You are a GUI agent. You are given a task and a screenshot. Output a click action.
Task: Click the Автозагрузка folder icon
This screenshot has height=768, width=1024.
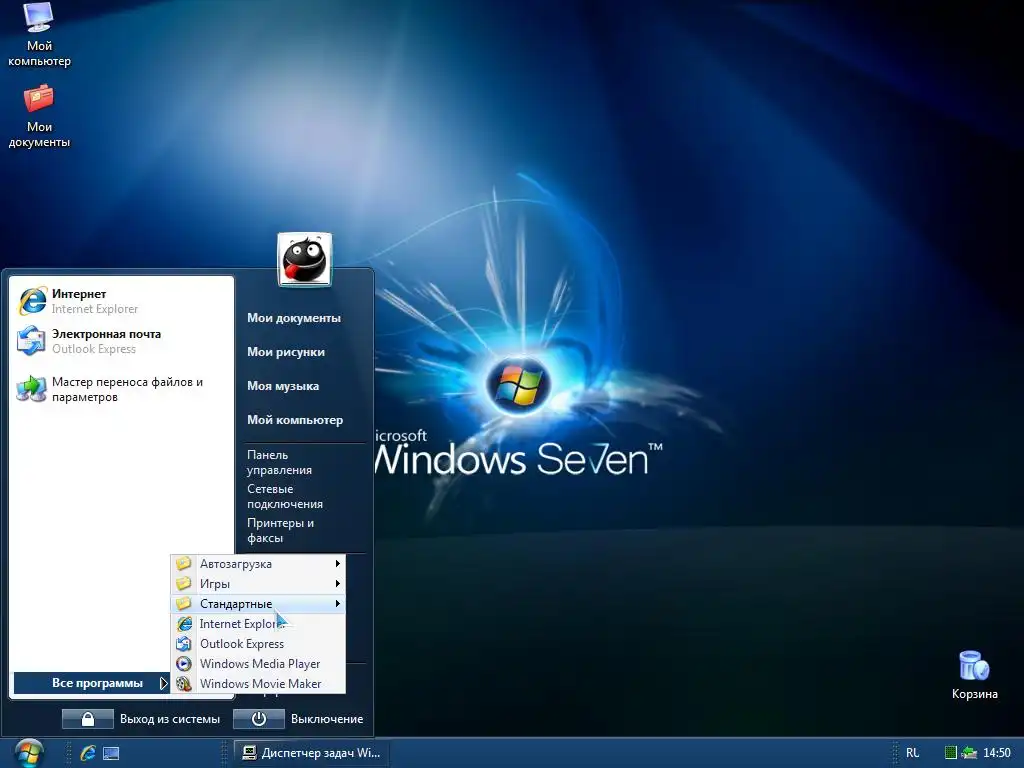coord(184,563)
